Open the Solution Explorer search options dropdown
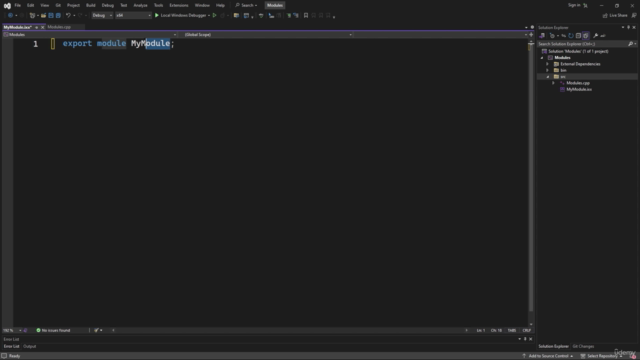Image resolution: width=640 pixels, height=360 pixels. point(635,44)
